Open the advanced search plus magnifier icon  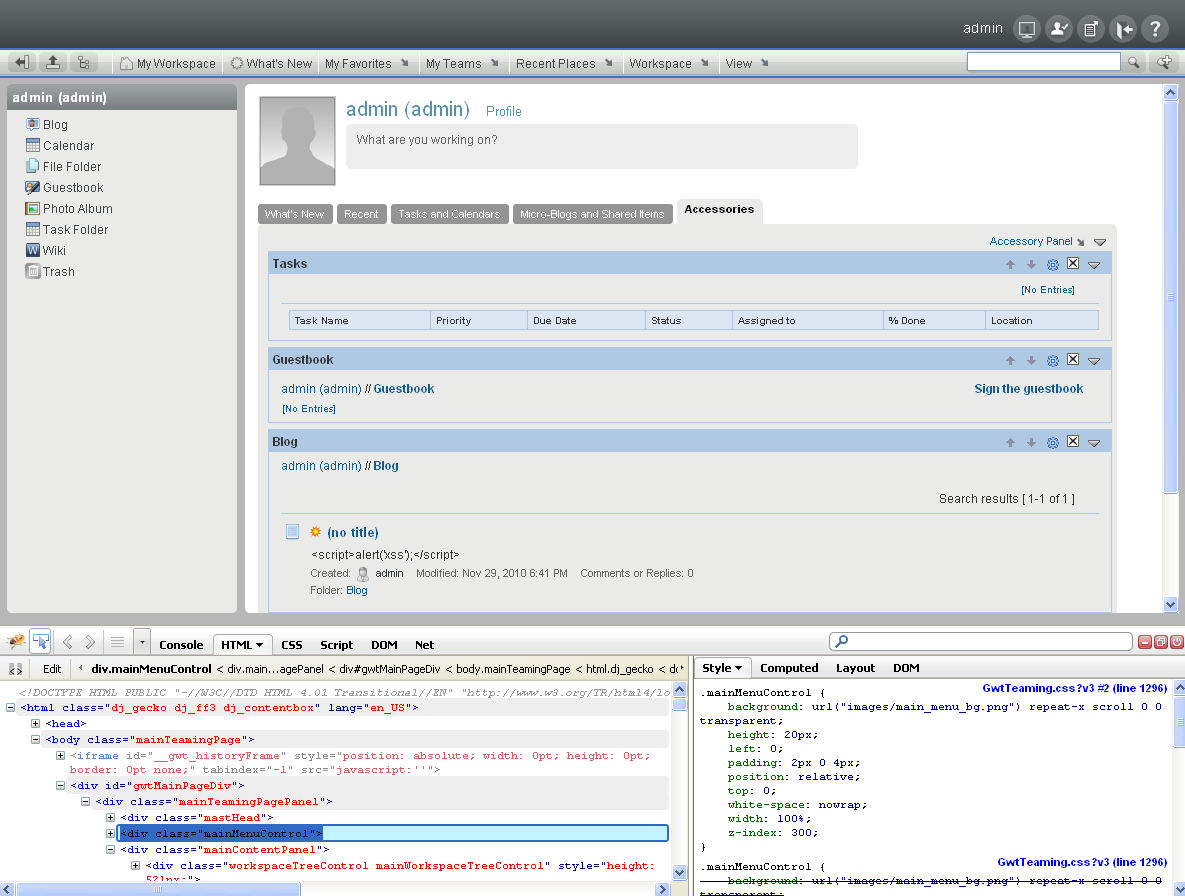[1164, 62]
